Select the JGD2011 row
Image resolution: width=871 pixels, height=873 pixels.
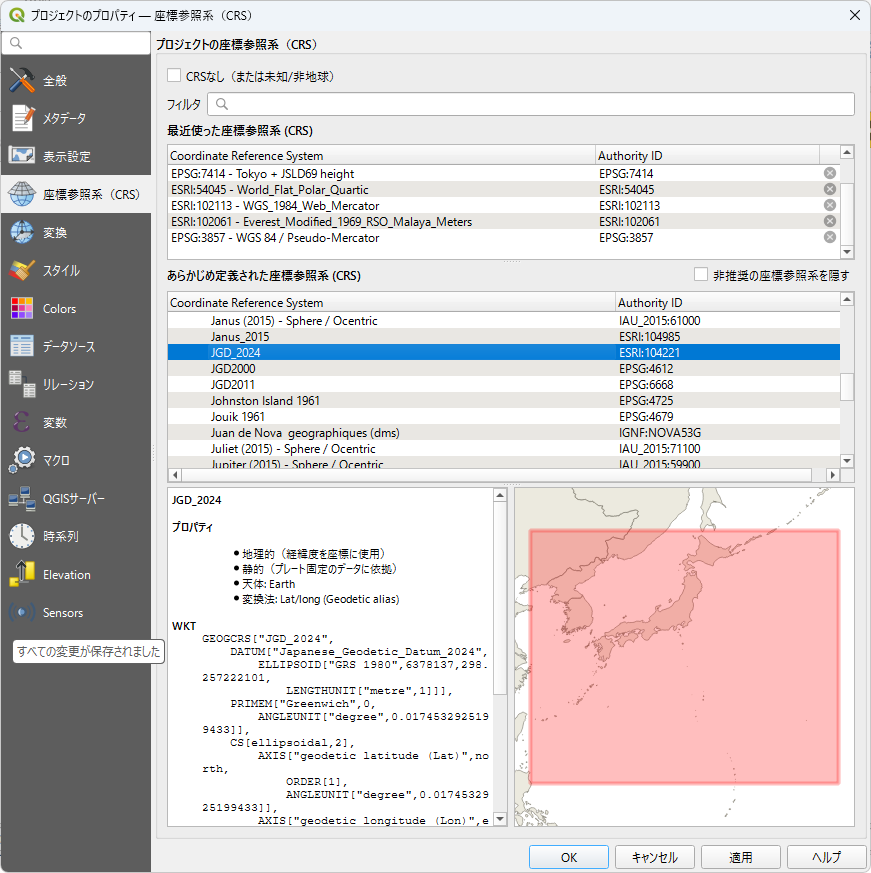click(504, 385)
